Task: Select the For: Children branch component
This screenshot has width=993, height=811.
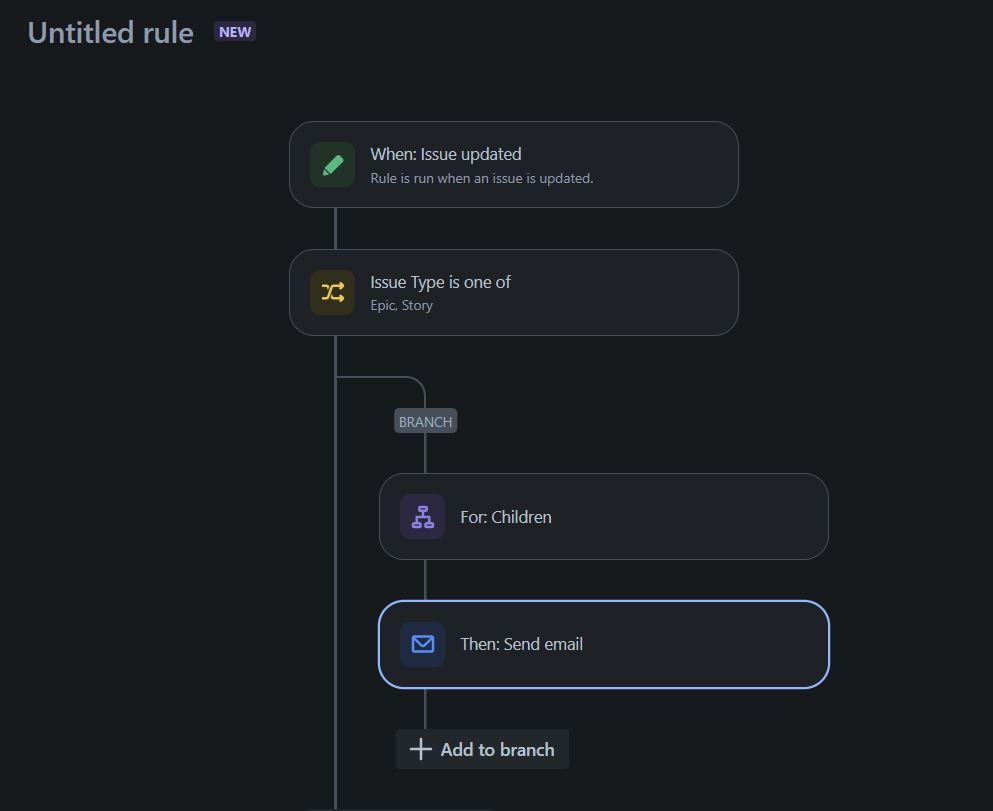Action: (604, 517)
